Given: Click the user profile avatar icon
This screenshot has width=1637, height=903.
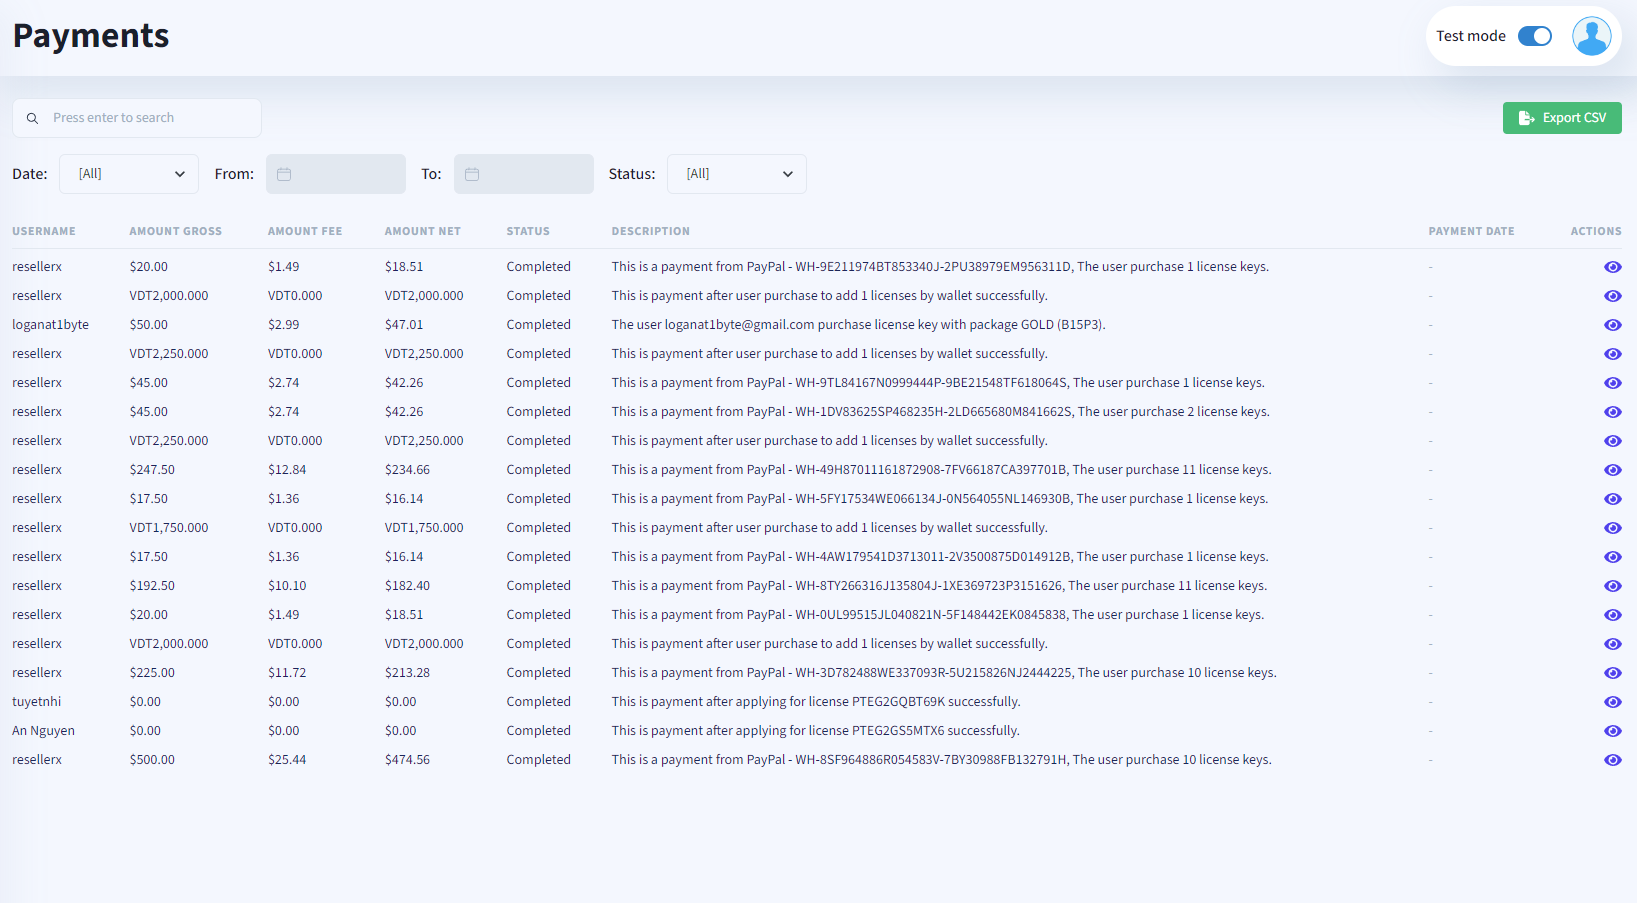Looking at the screenshot, I should (x=1591, y=36).
